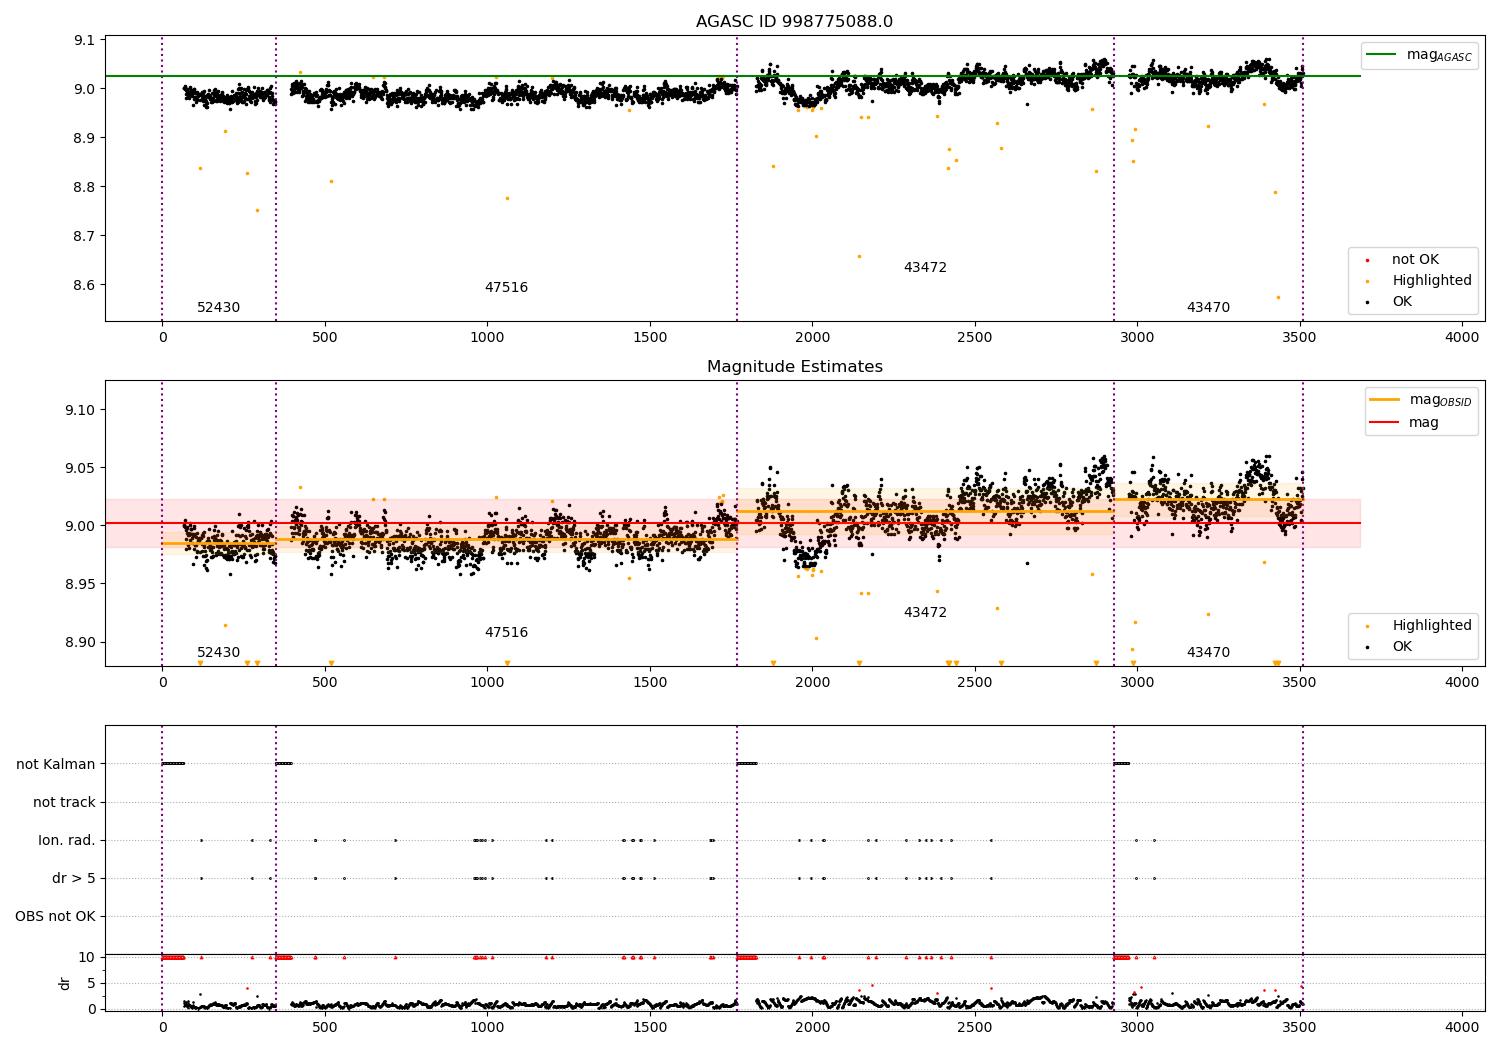Click the 9.05 y-axis tick label
This screenshot has width=1500, height=1050.
(80, 468)
